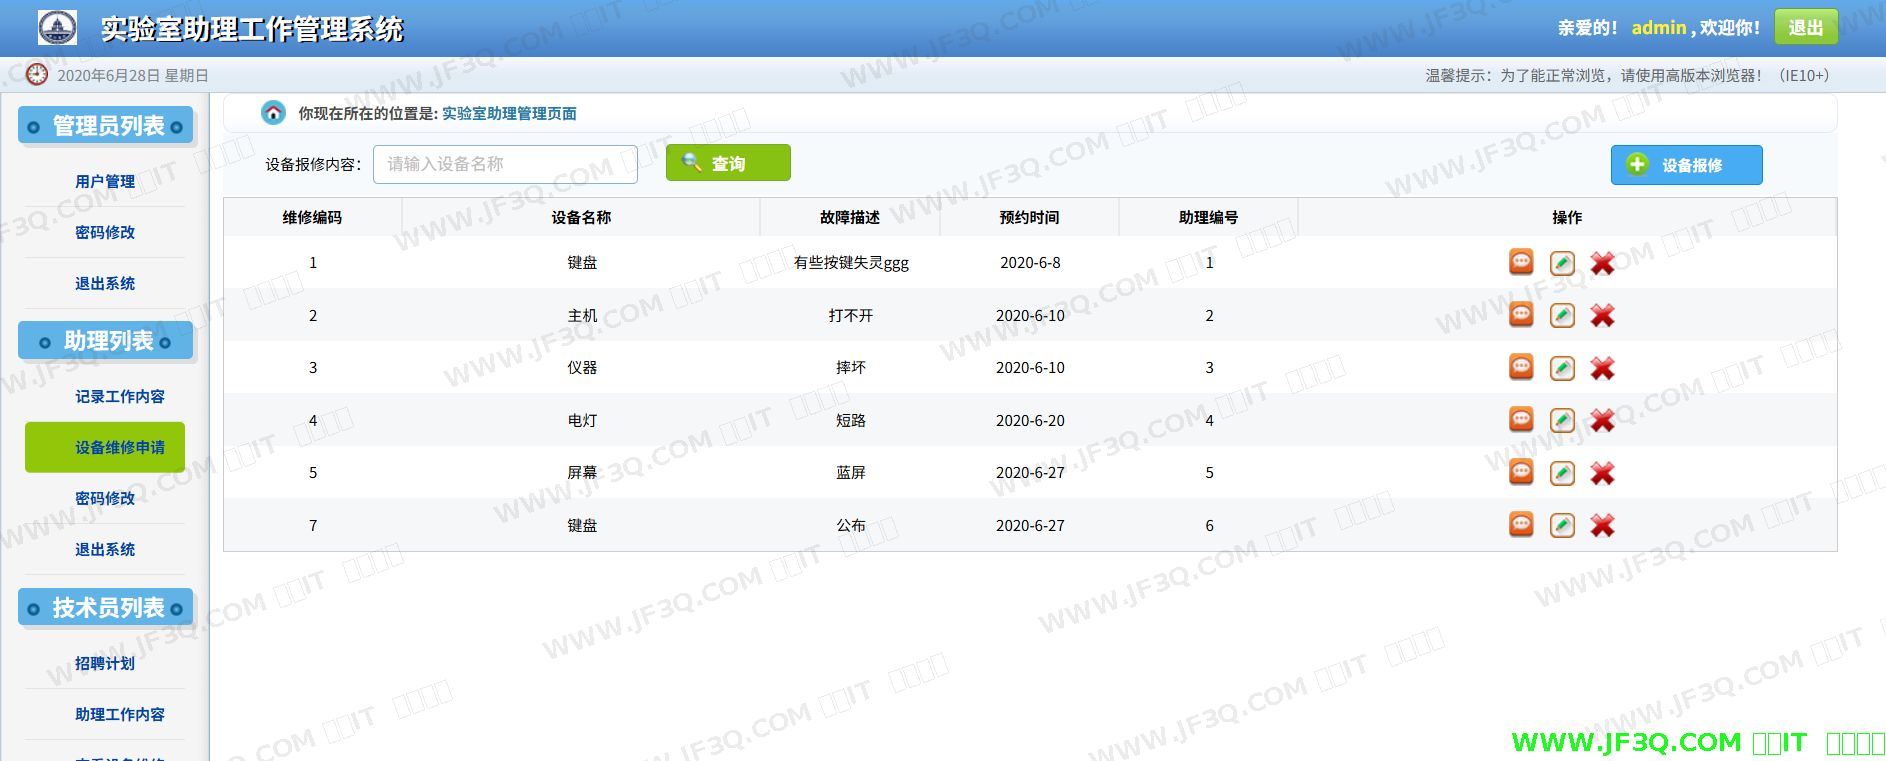Click the orange comment icon for 电灯 row
The image size is (1886, 761).
1521,420
